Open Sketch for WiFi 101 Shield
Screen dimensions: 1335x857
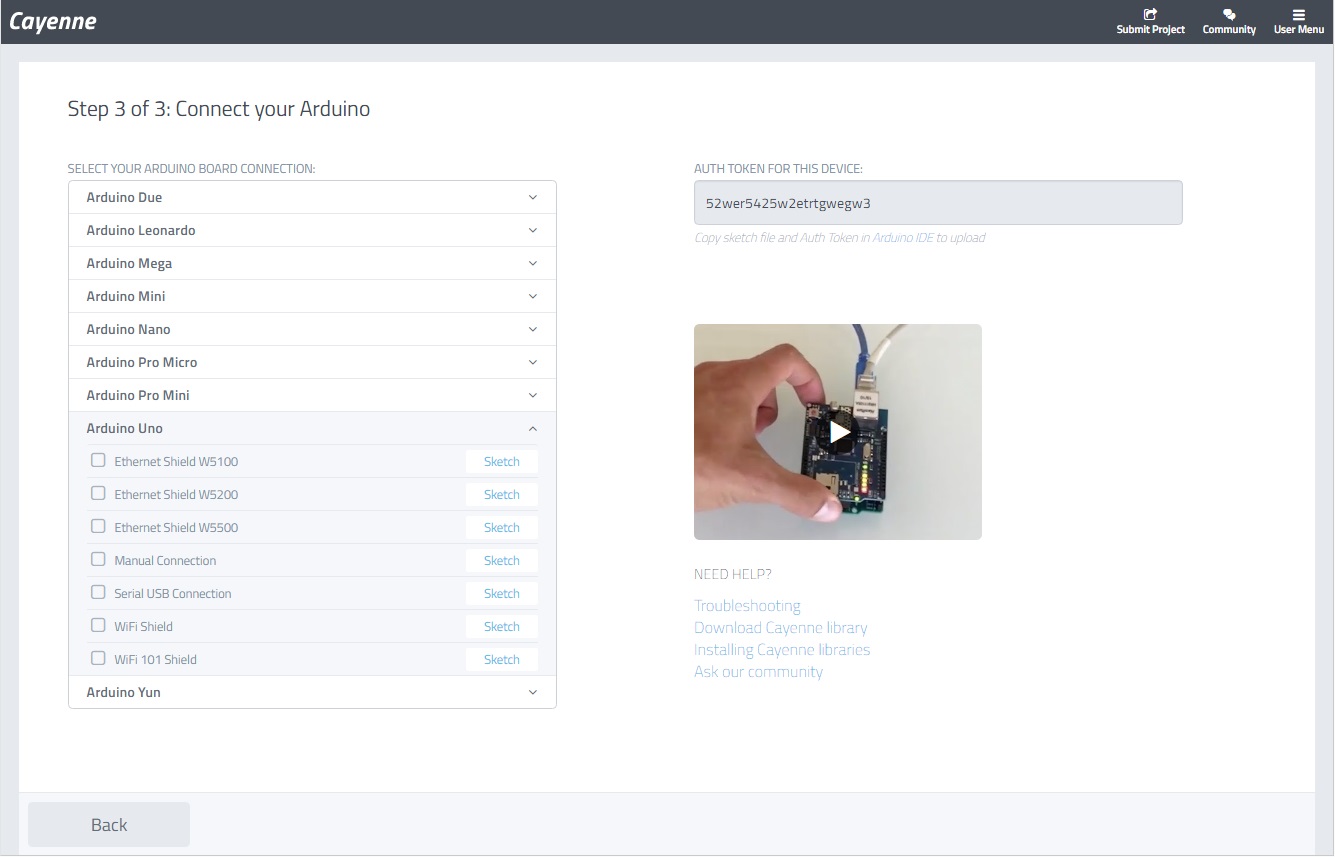[502, 659]
